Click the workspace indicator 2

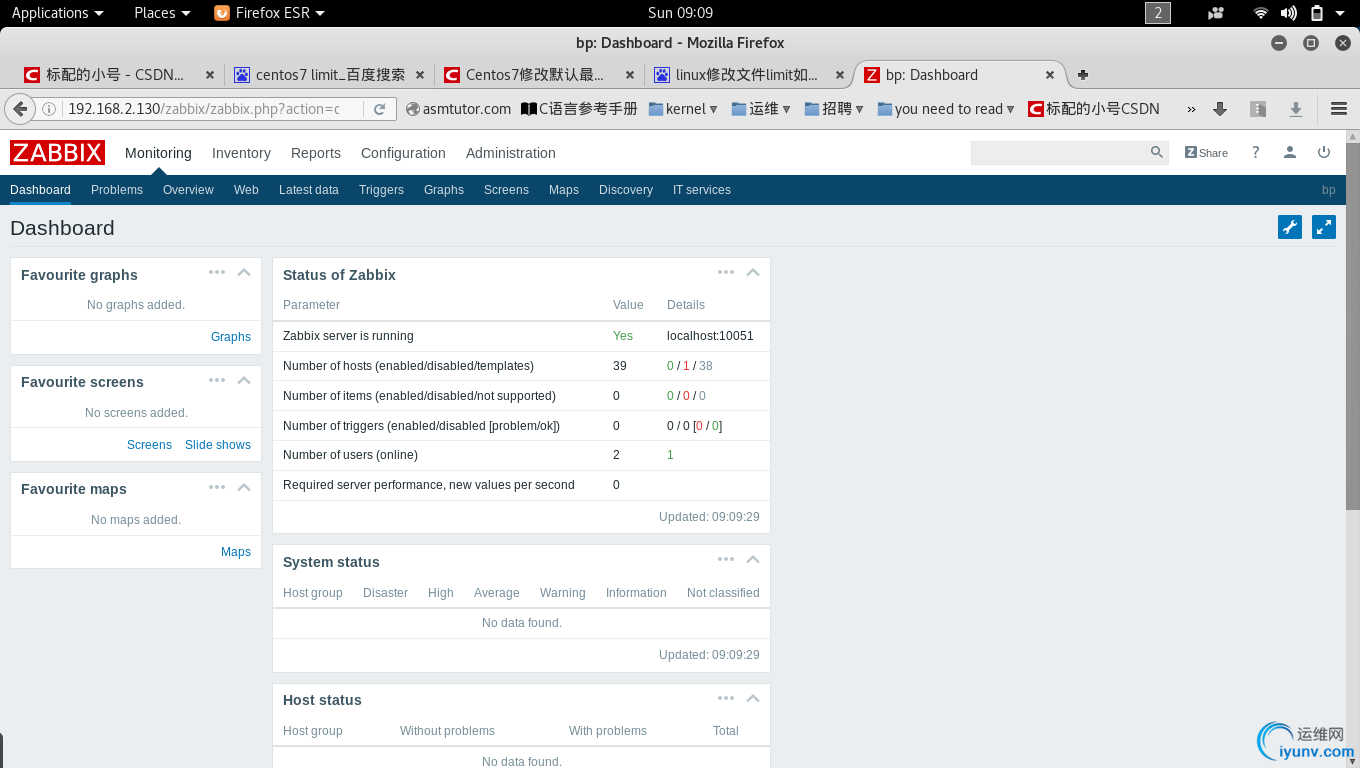(x=1158, y=13)
